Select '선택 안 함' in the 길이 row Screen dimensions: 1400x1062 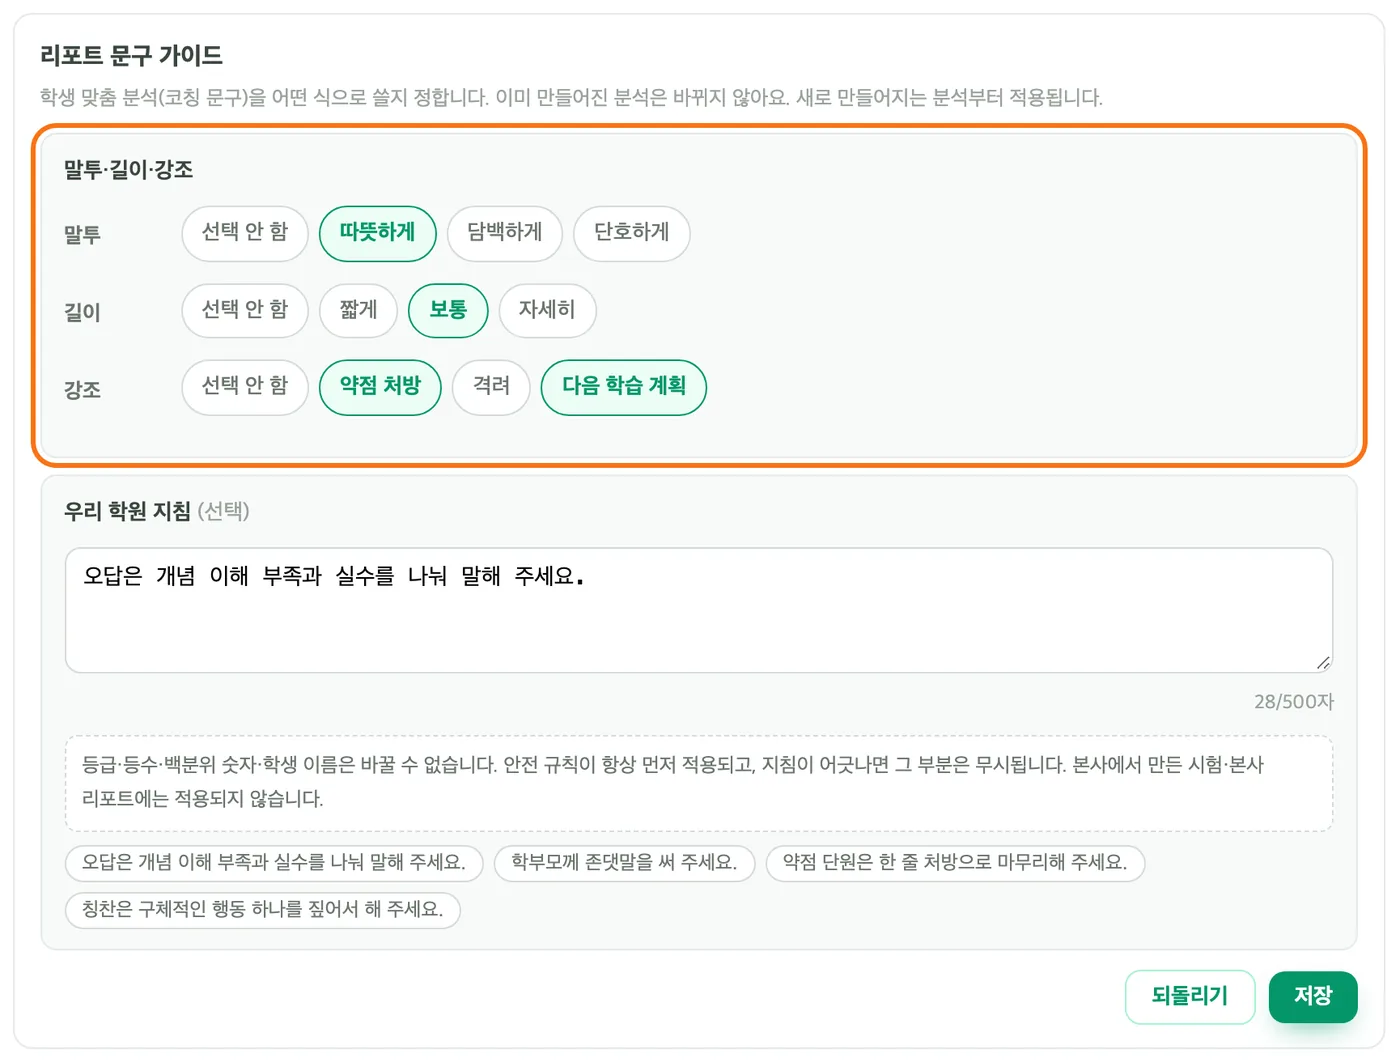click(245, 311)
